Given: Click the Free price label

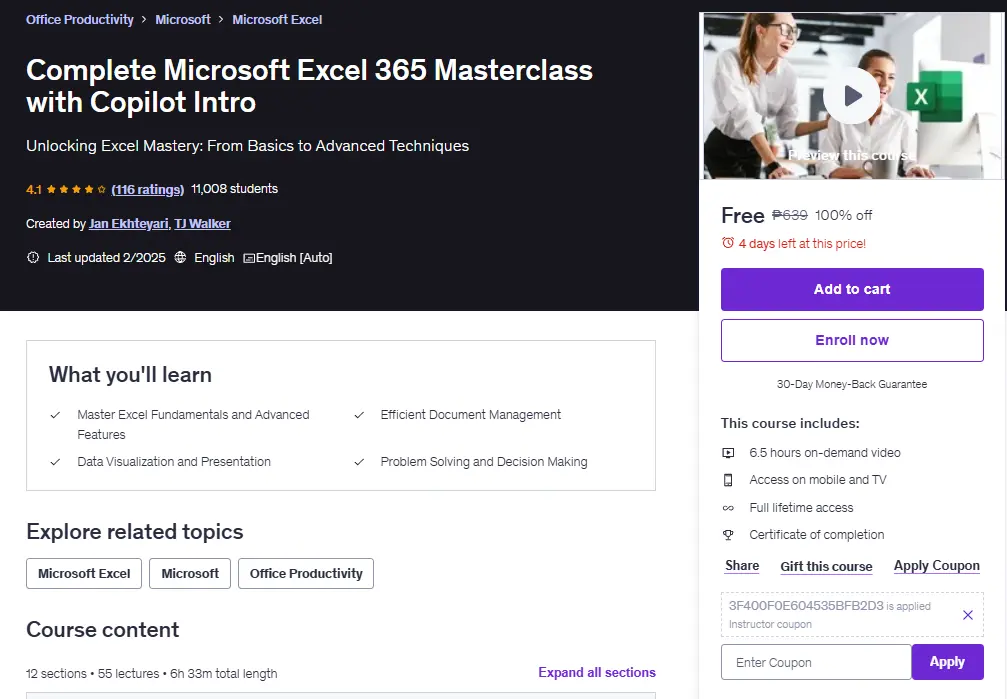Looking at the screenshot, I should (x=742, y=216).
